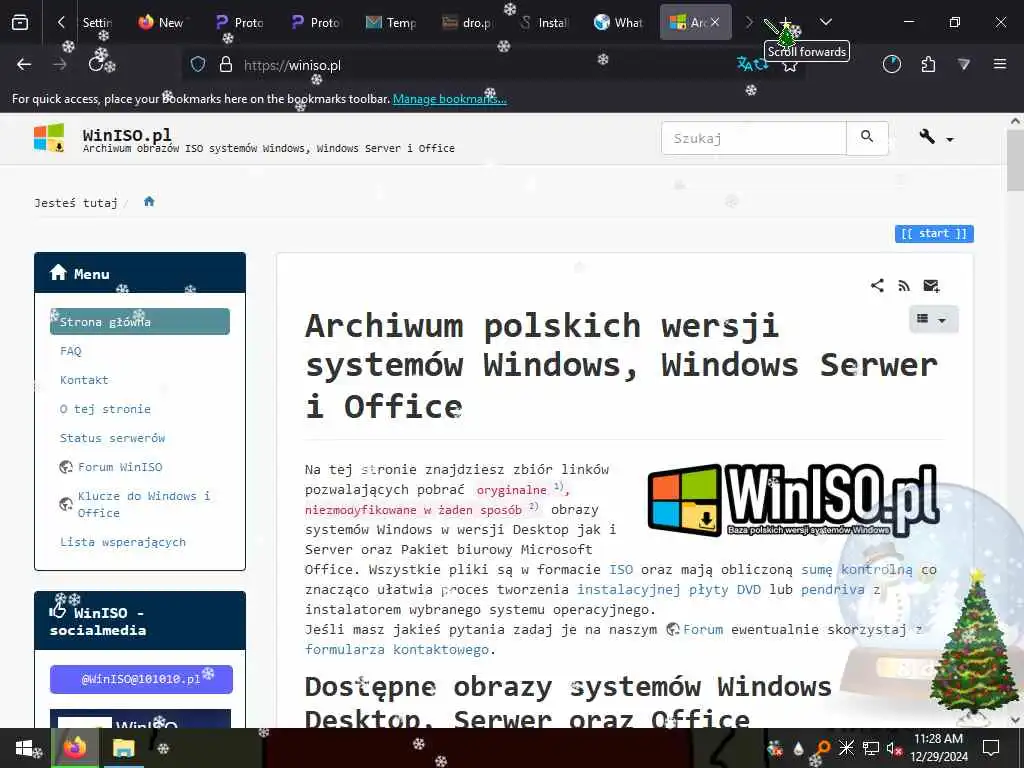1024x768 pixels.
Task: Select Strona główna in the menu
Action: tap(140, 322)
